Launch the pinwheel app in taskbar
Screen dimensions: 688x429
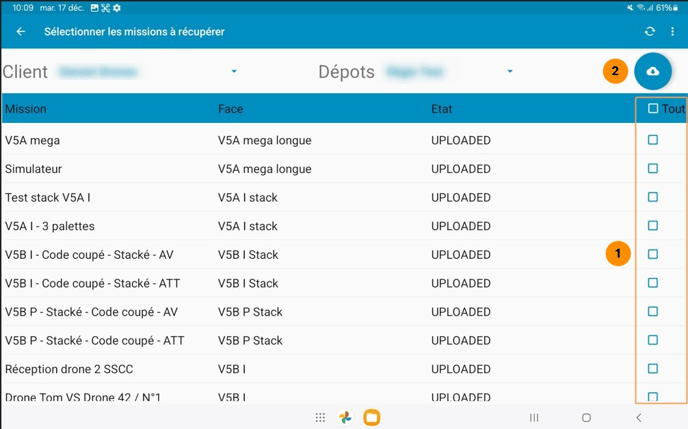[345, 417]
